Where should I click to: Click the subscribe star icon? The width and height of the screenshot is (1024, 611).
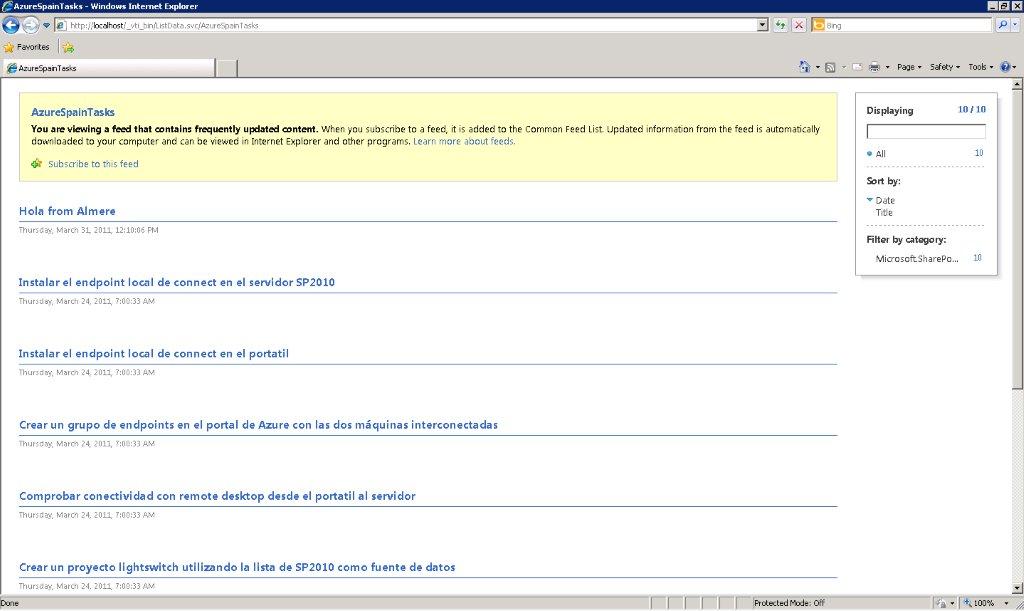click(37, 163)
